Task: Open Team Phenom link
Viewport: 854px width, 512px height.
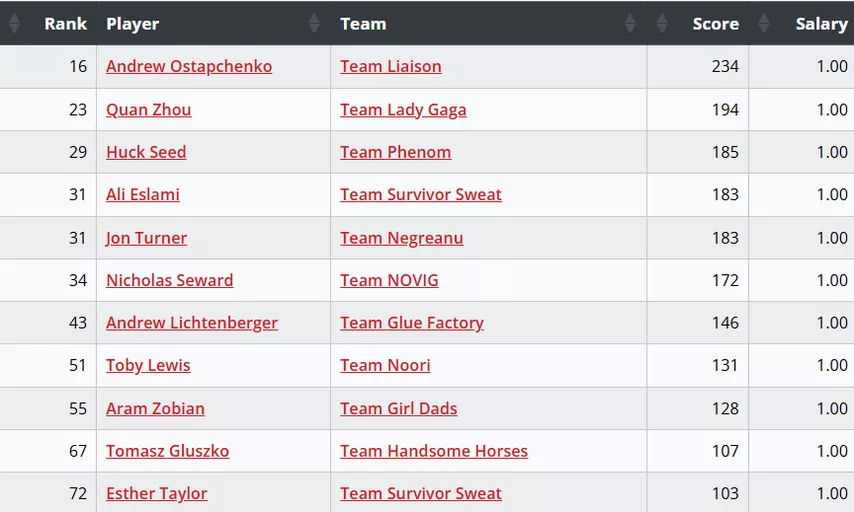Action: tap(396, 152)
